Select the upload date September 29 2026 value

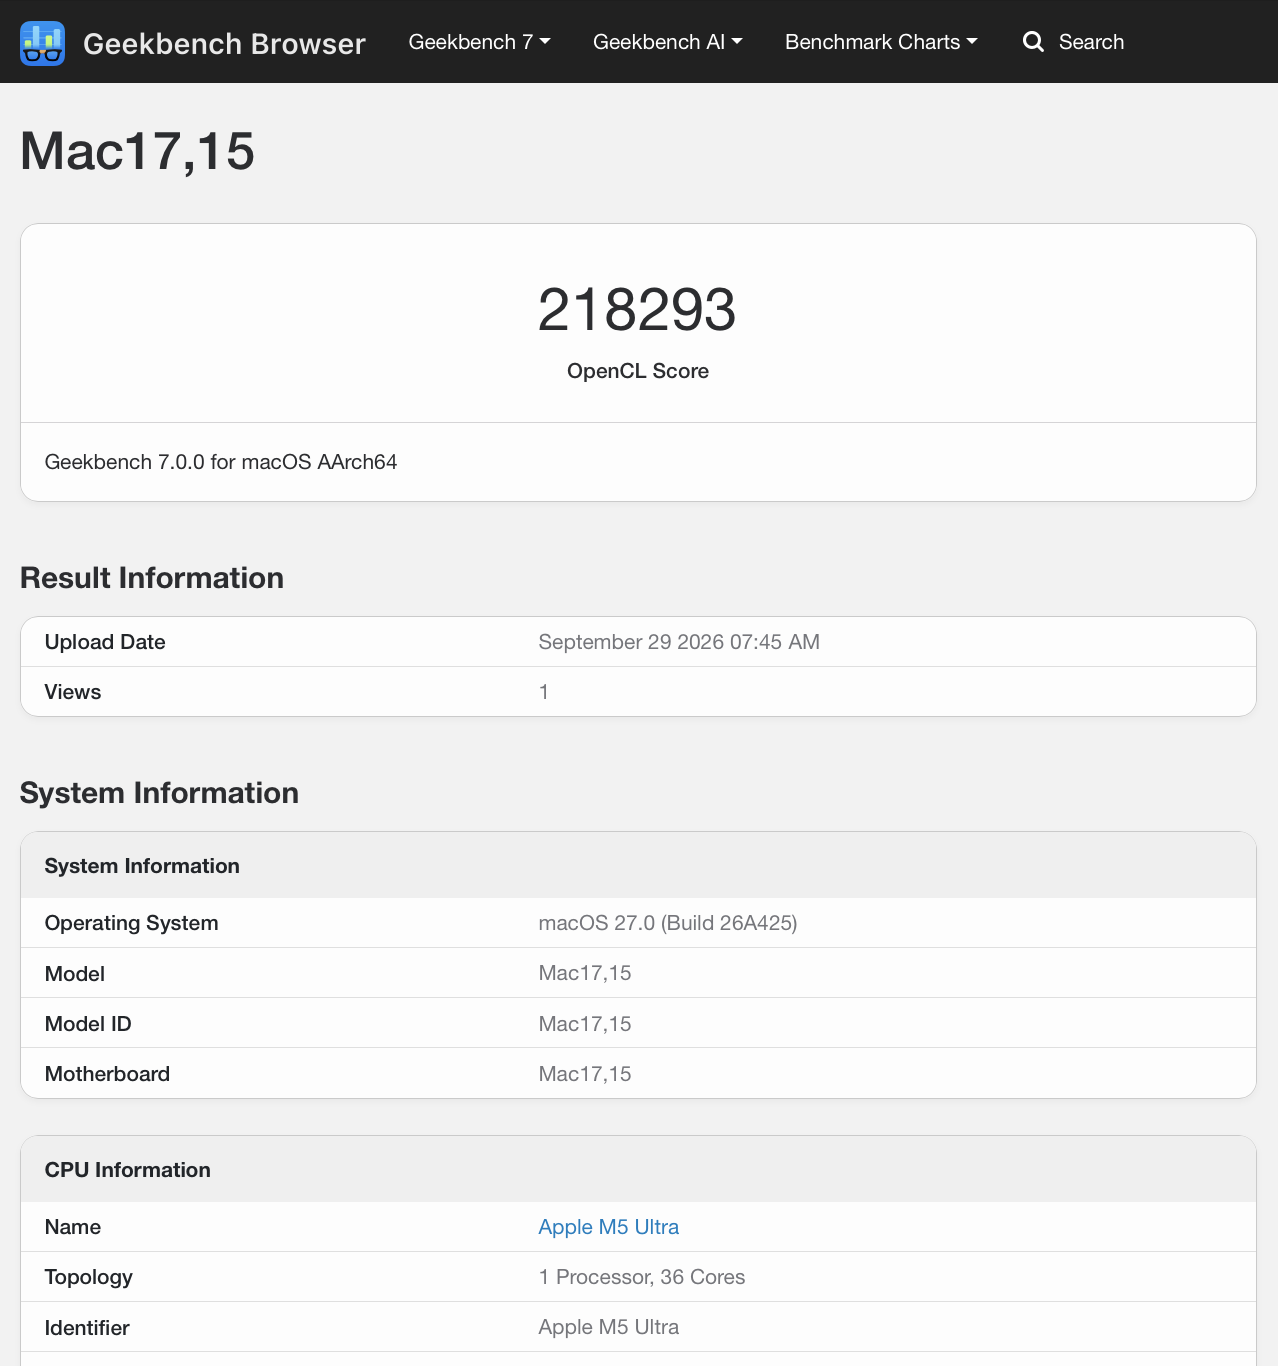pyautogui.click(x=679, y=642)
